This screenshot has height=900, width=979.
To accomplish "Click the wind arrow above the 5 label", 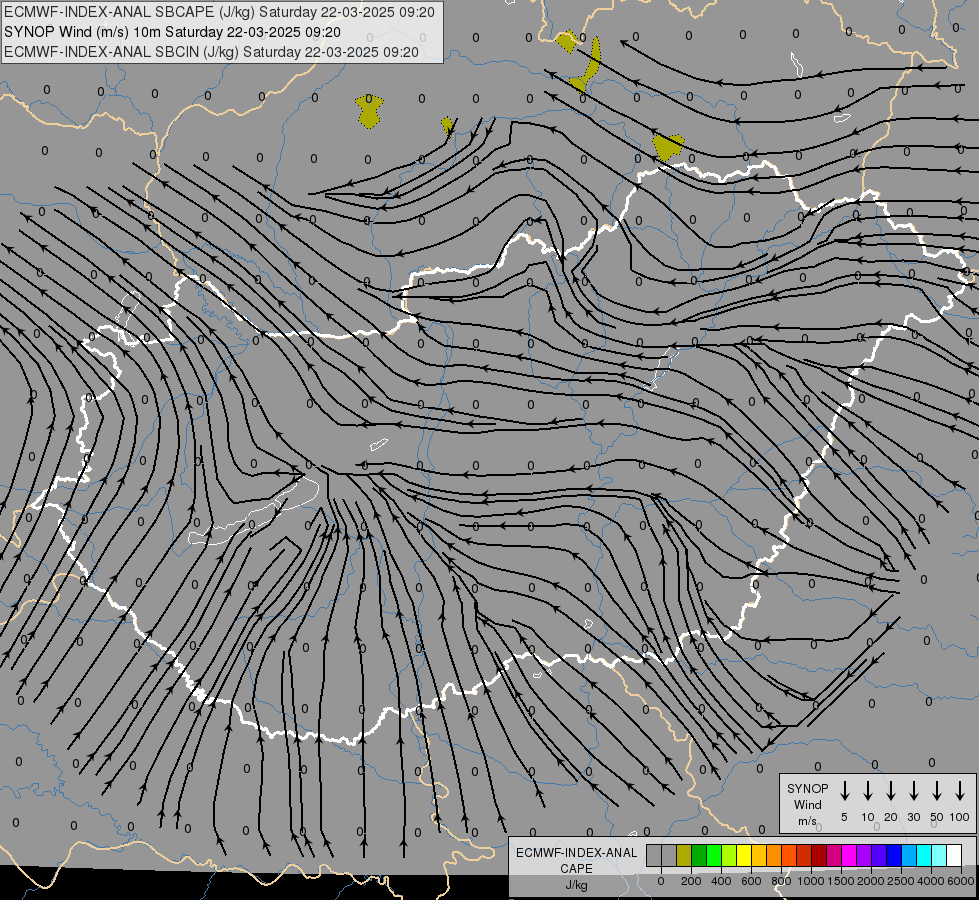I will (845, 791).
